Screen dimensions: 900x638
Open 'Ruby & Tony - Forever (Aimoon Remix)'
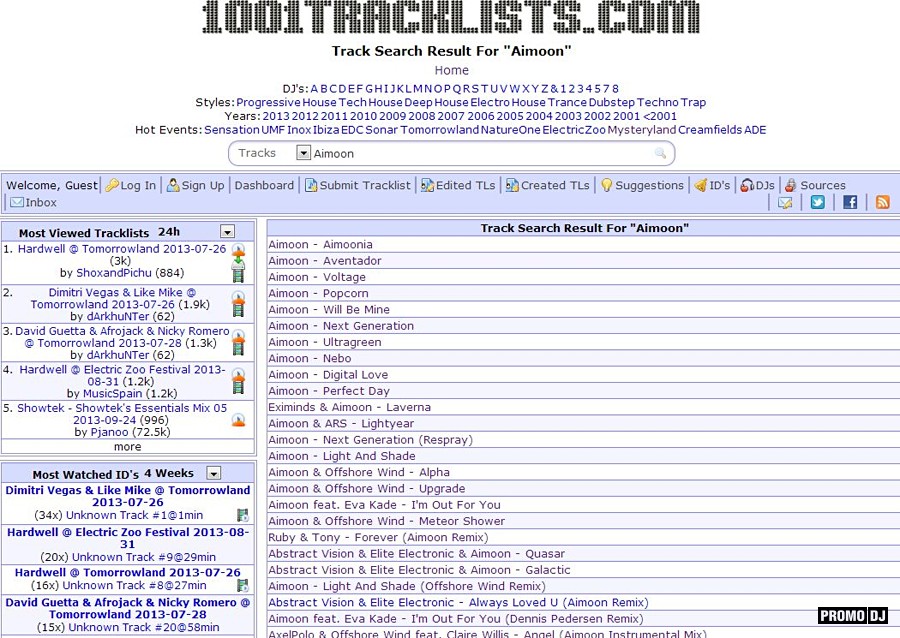(x=378, y=537)
